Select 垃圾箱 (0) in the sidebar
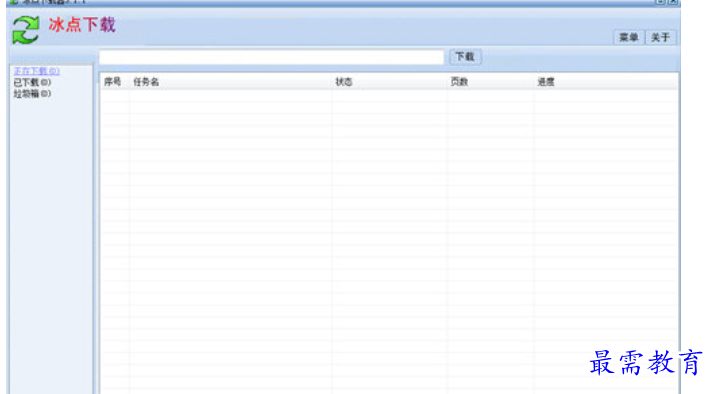Image resolution: width=711 pixels, height=394 pixels. [x=32, y=94]
